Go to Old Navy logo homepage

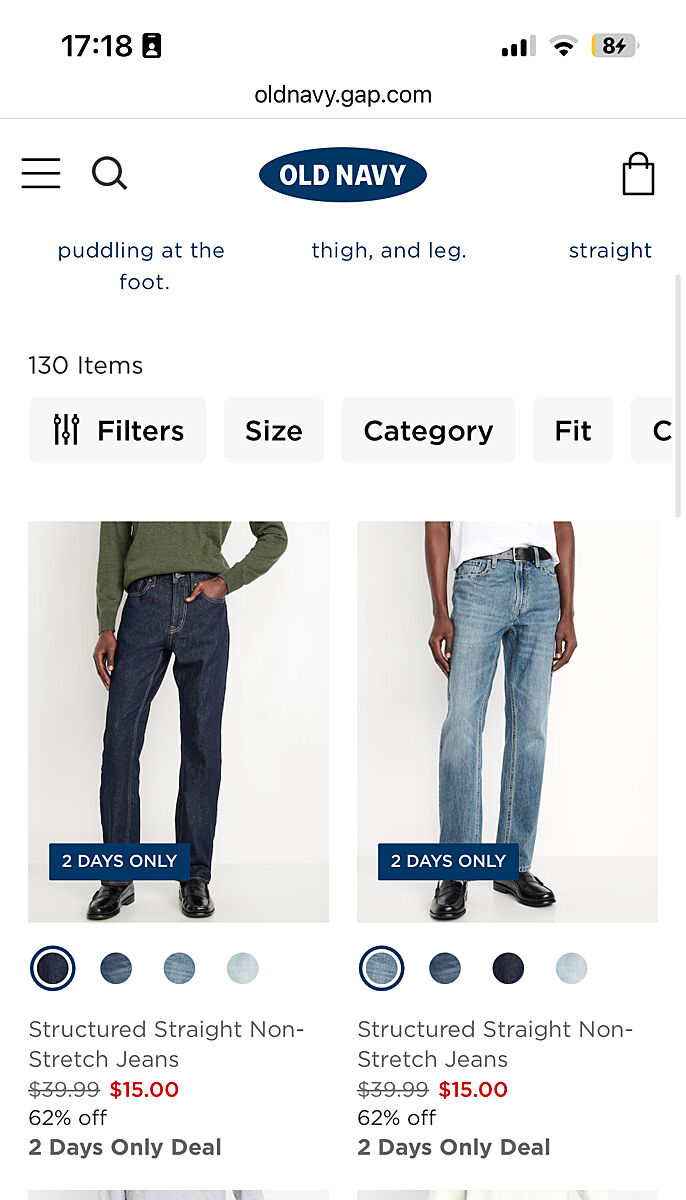point(343,175)
